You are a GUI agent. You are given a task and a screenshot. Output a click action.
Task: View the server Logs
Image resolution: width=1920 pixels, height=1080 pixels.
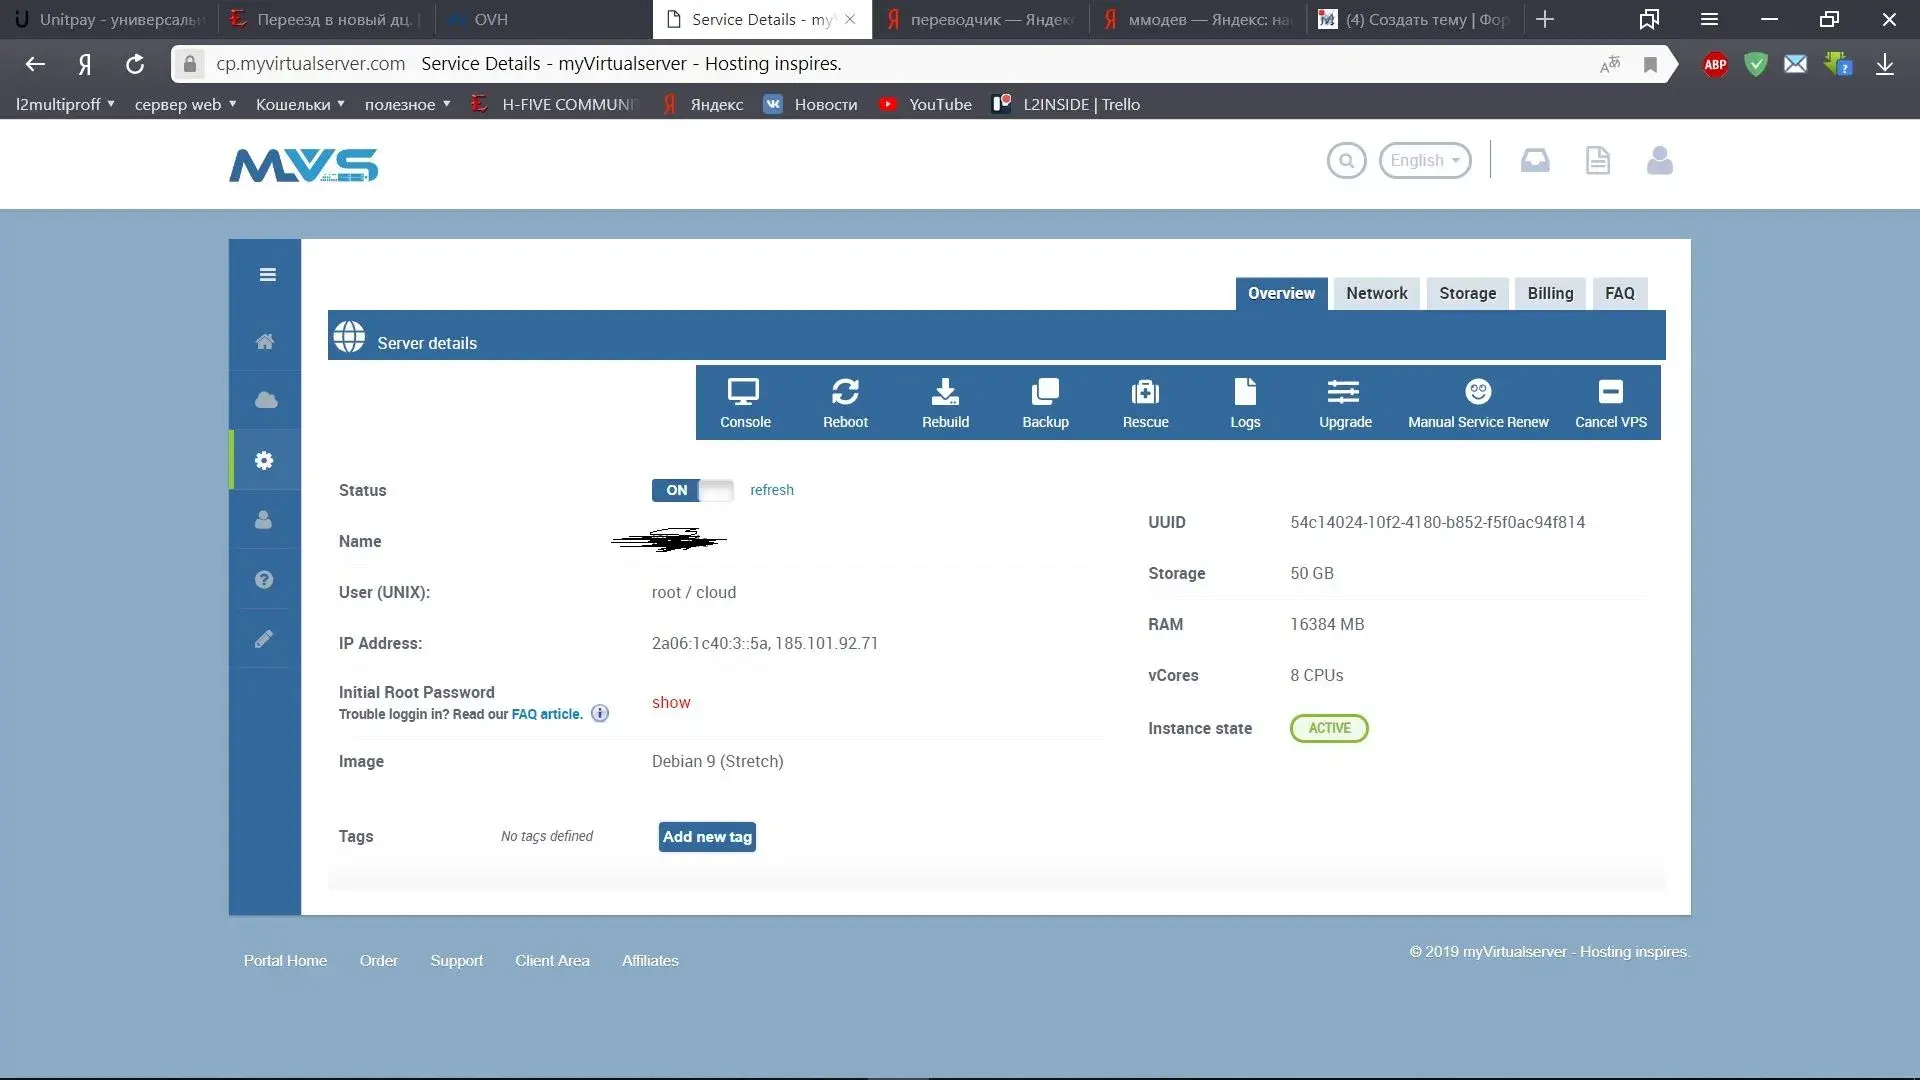(1245, 403)
